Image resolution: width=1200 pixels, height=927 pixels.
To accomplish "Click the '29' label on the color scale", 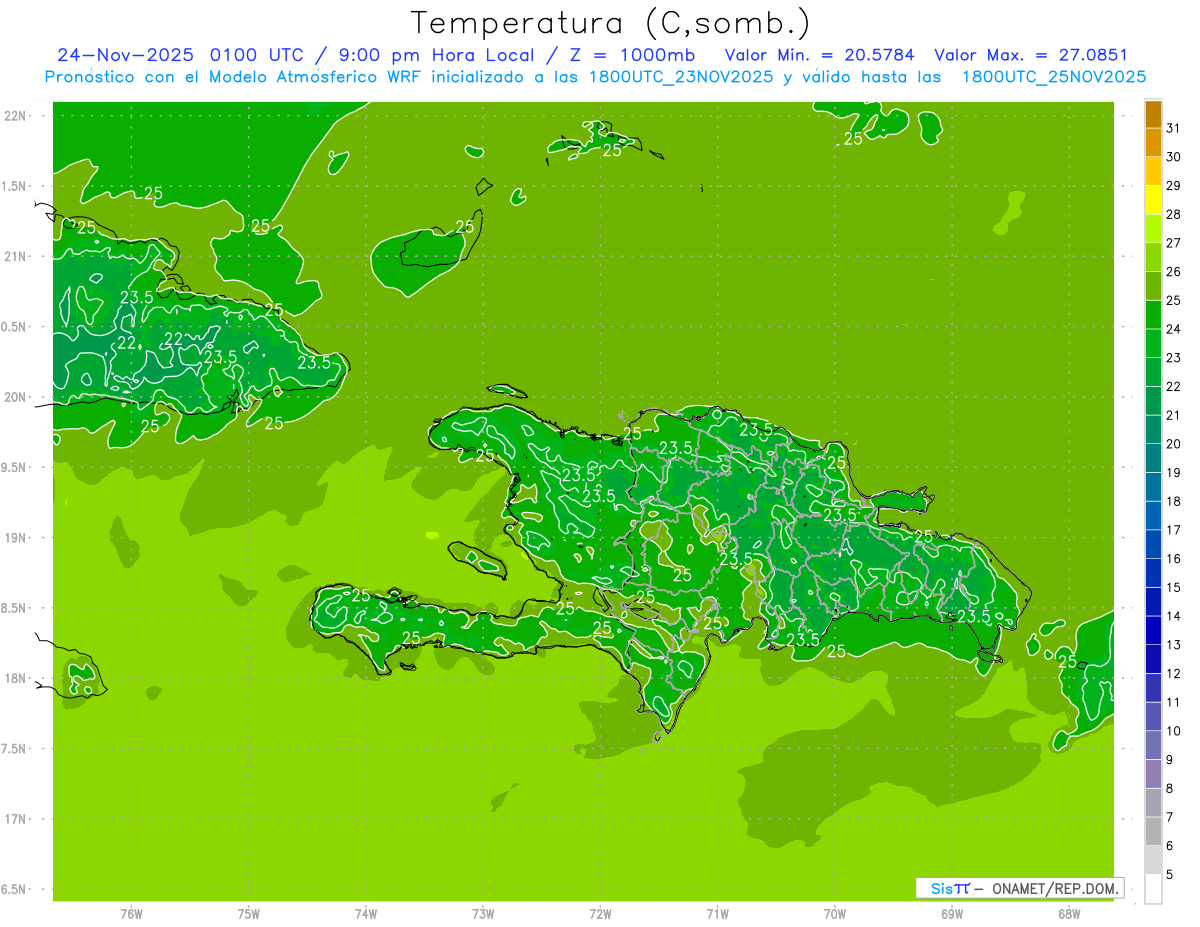I will pos(1174,186).
